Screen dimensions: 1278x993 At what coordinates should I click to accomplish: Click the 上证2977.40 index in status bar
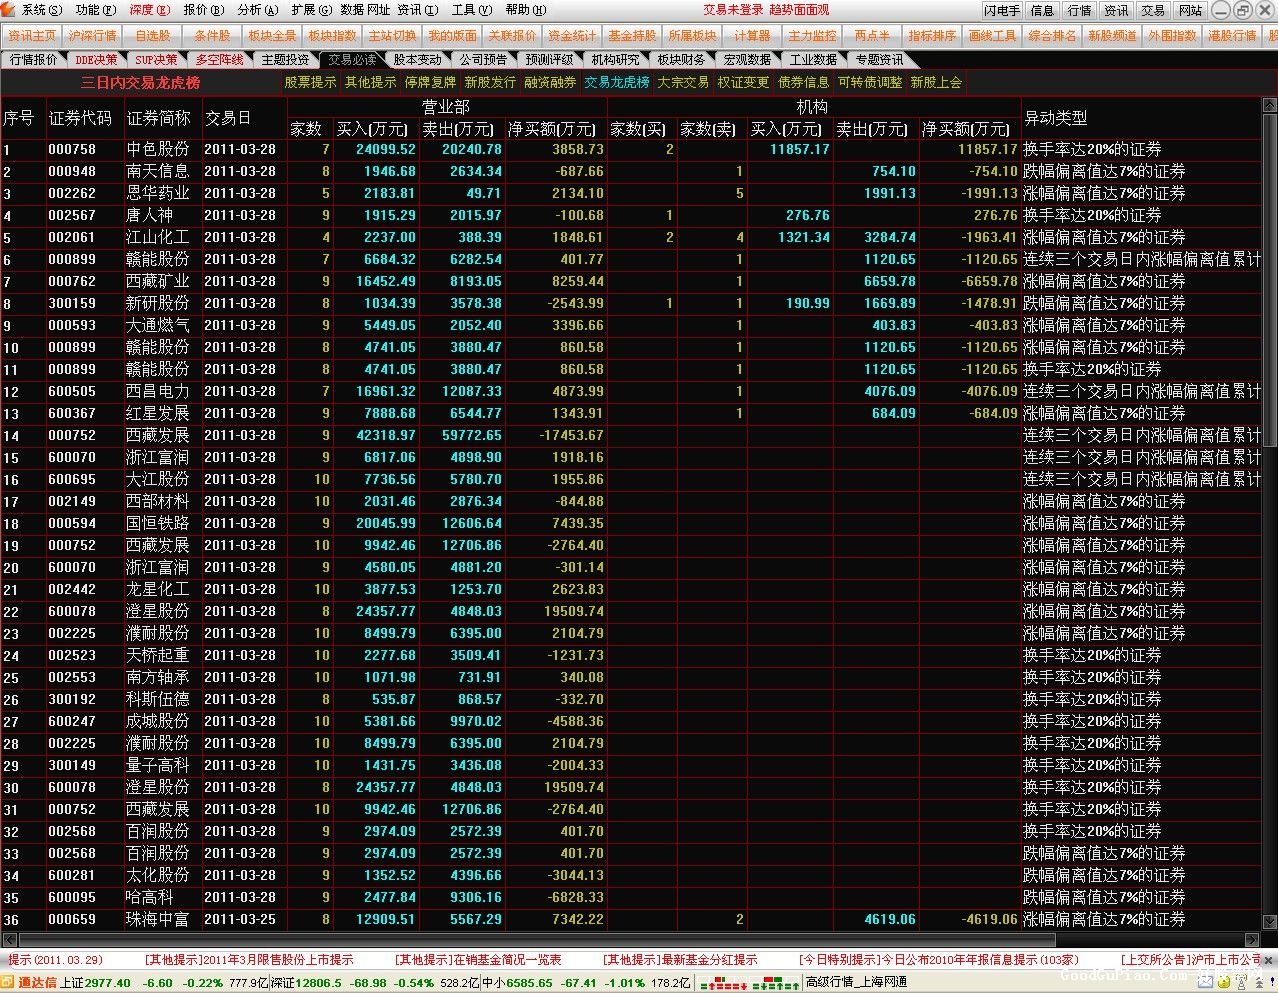pos(95,983)
